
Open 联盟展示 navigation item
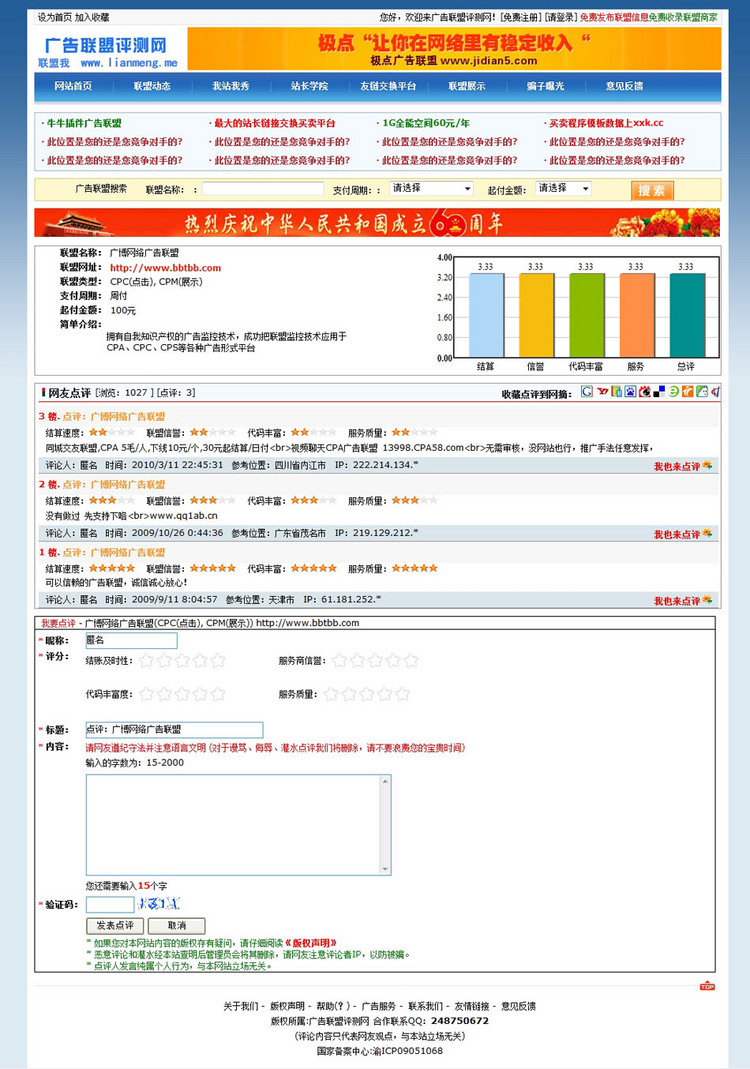point(466,86)
